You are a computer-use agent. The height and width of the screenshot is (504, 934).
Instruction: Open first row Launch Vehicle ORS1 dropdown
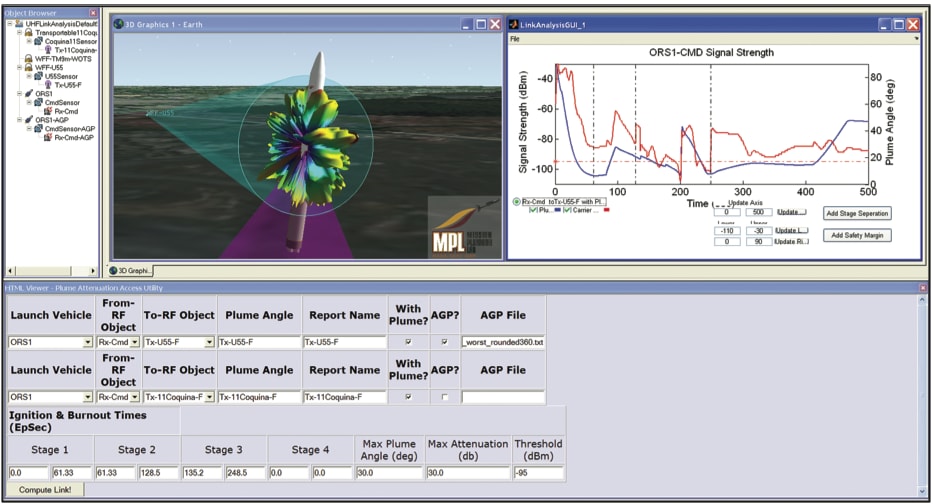[x=88, y=342]
